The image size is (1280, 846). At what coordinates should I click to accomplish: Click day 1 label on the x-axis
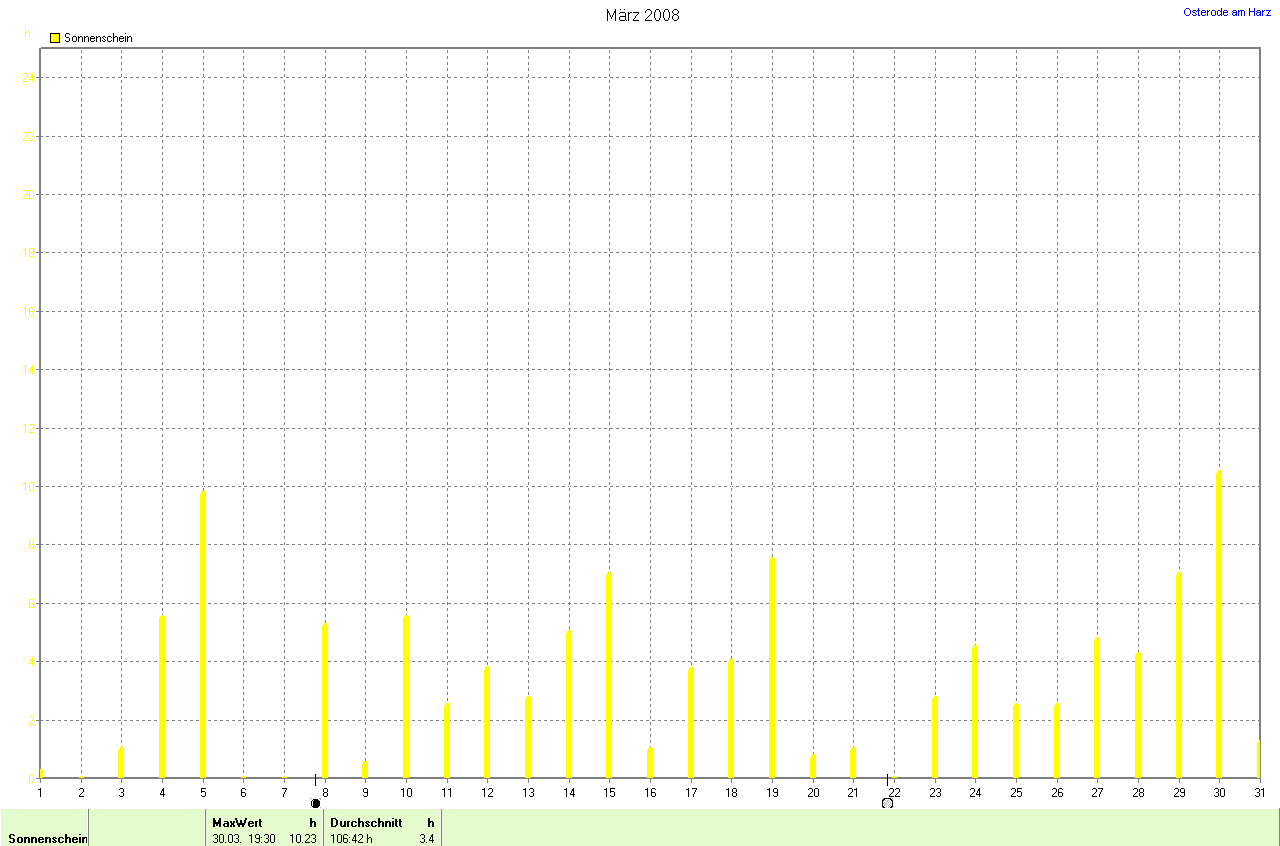40,792
